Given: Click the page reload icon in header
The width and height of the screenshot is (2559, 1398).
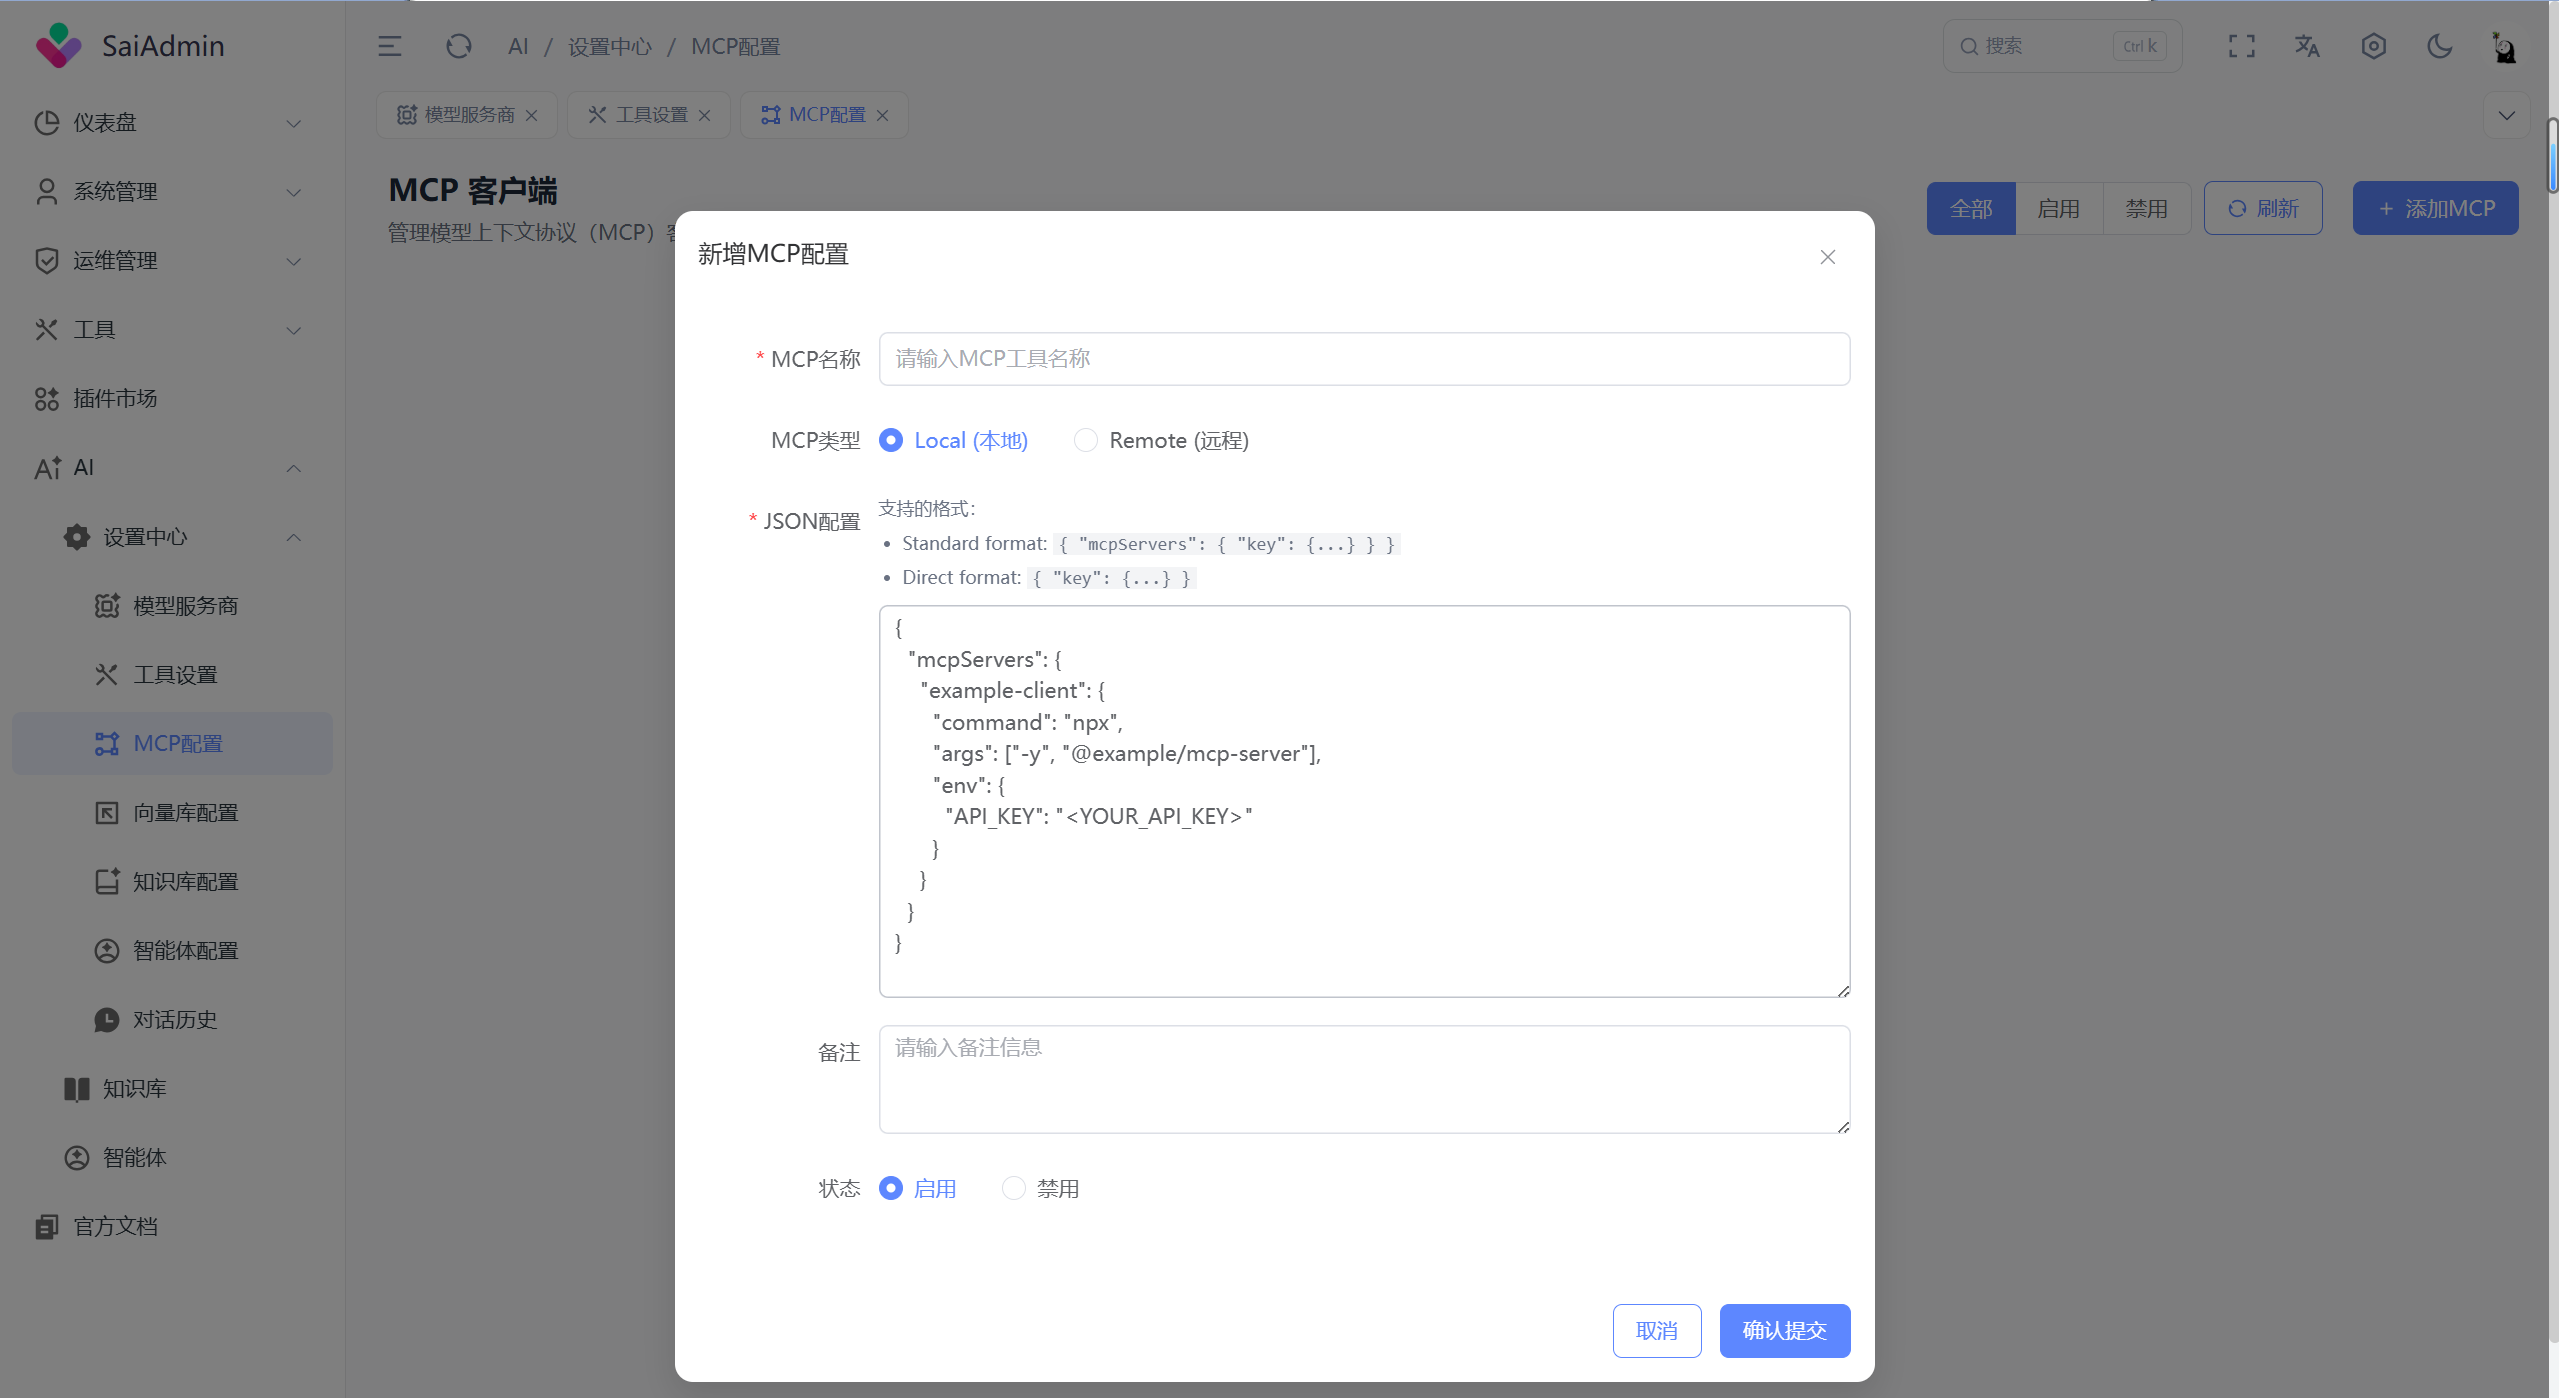Looking at the screenshot, I should point(458,46).
